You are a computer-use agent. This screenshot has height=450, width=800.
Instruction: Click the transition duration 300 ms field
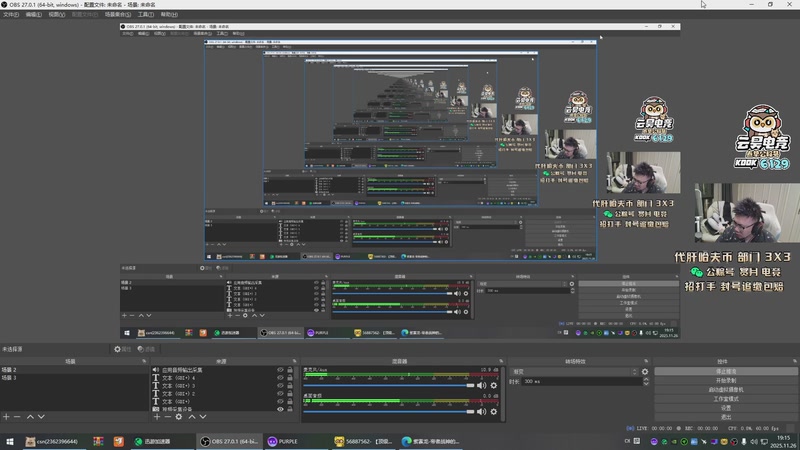pos(581,381)
